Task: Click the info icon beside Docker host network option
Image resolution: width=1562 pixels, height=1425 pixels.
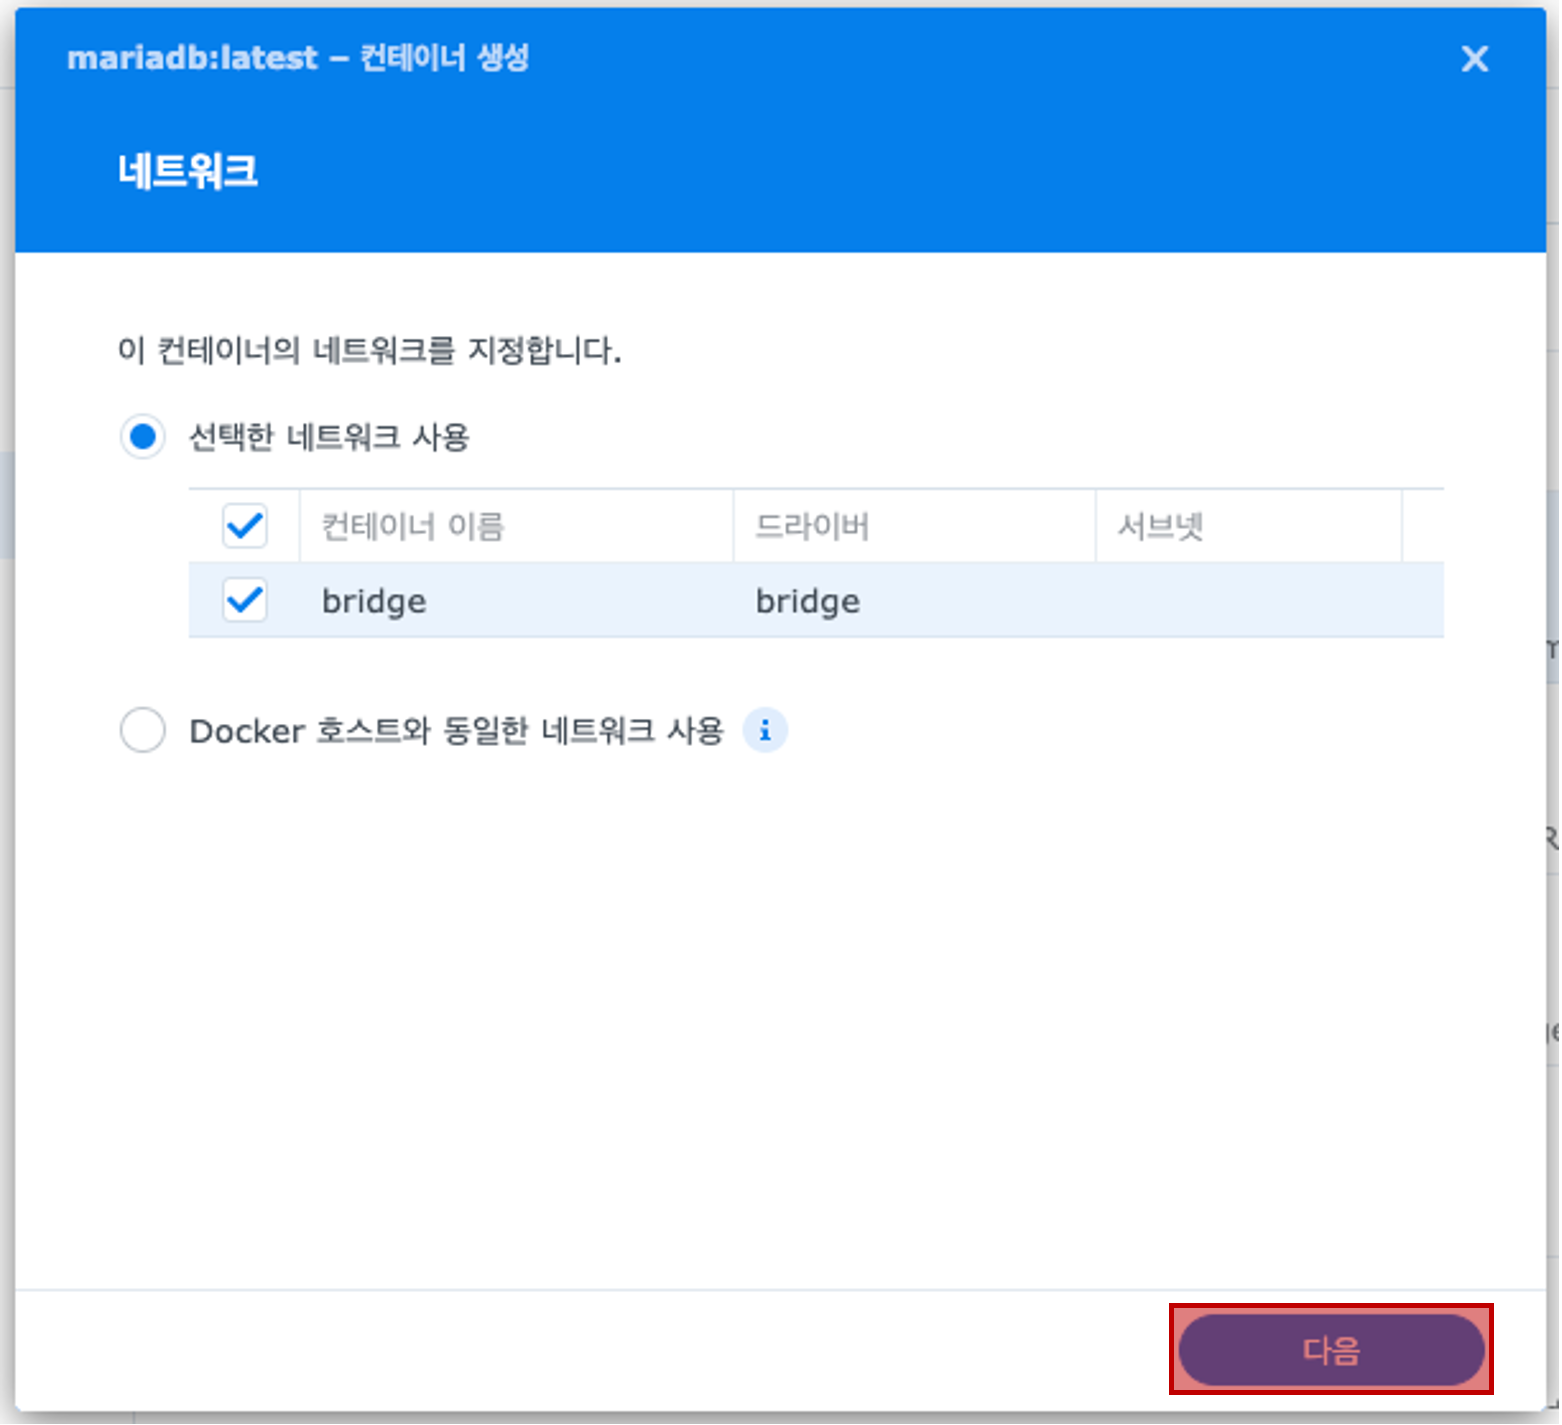Action: click(x=765, y=731)
